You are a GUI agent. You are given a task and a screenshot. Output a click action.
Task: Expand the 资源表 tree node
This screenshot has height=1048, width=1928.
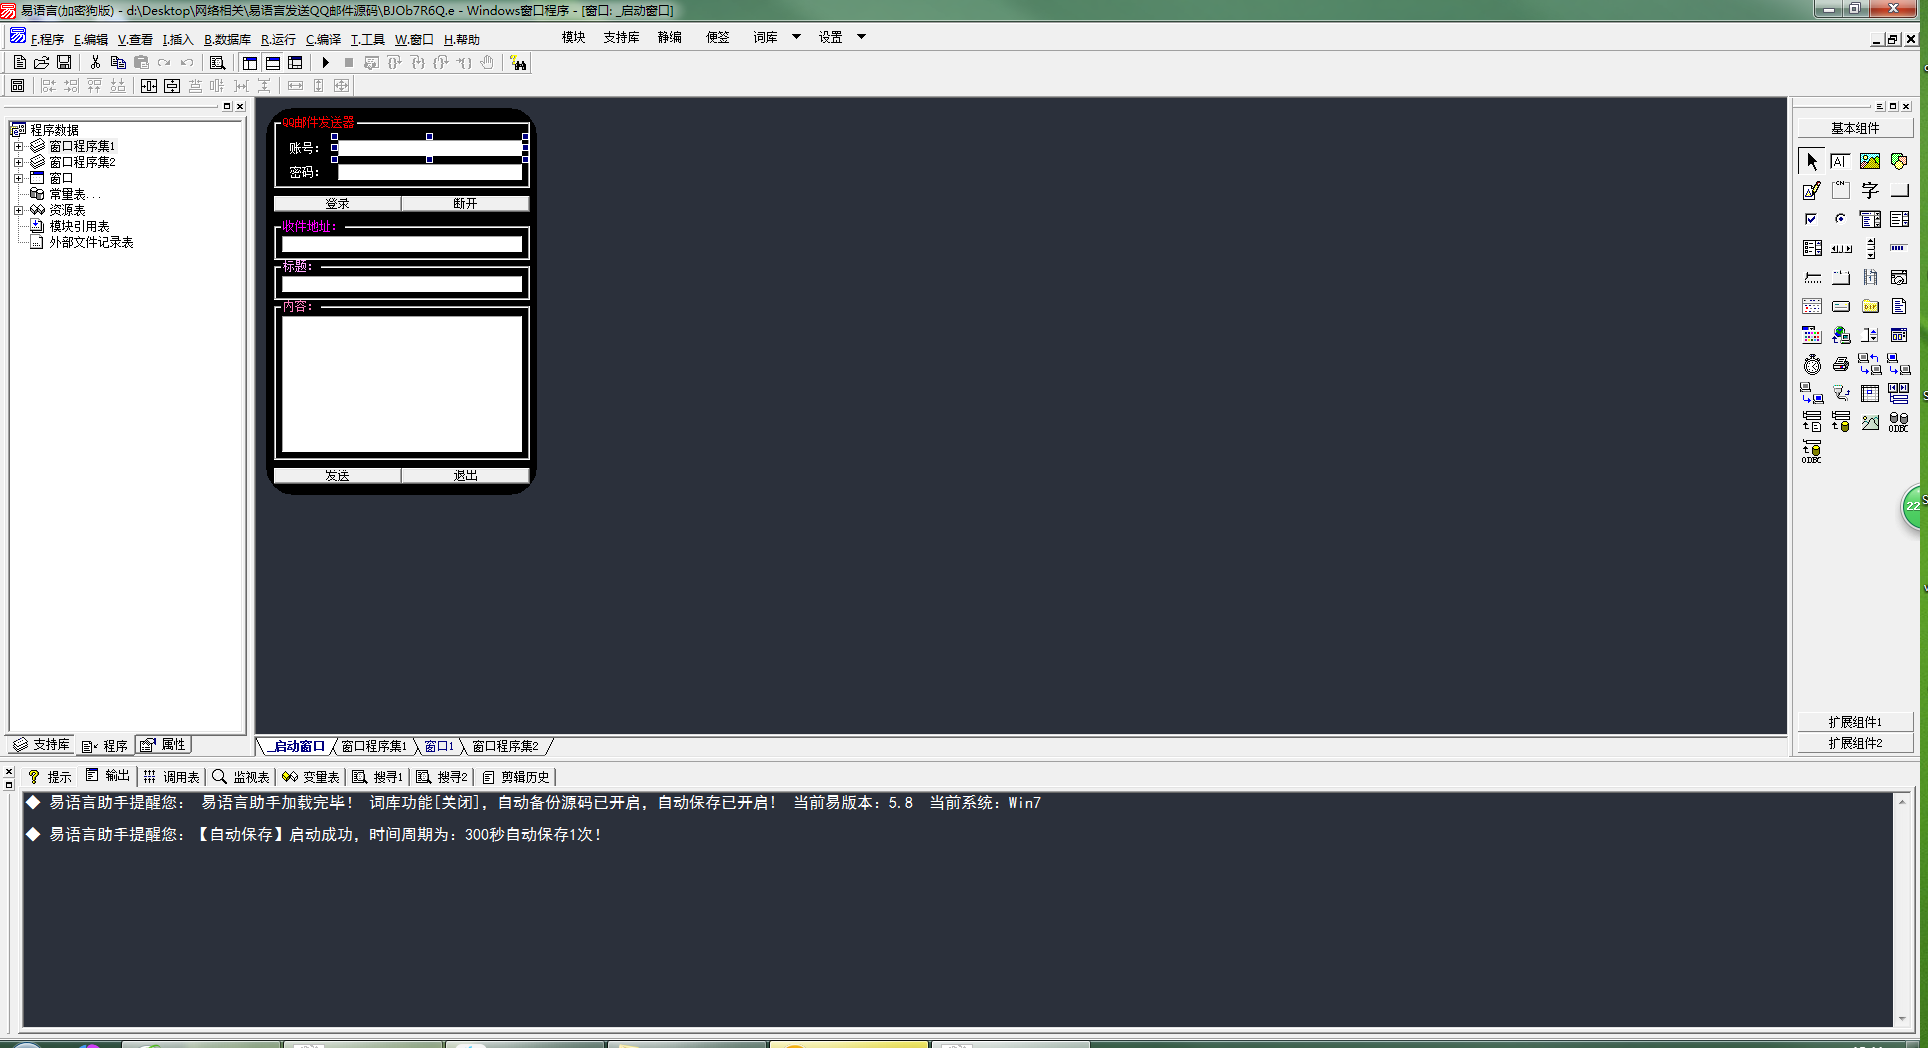(18, 210)
